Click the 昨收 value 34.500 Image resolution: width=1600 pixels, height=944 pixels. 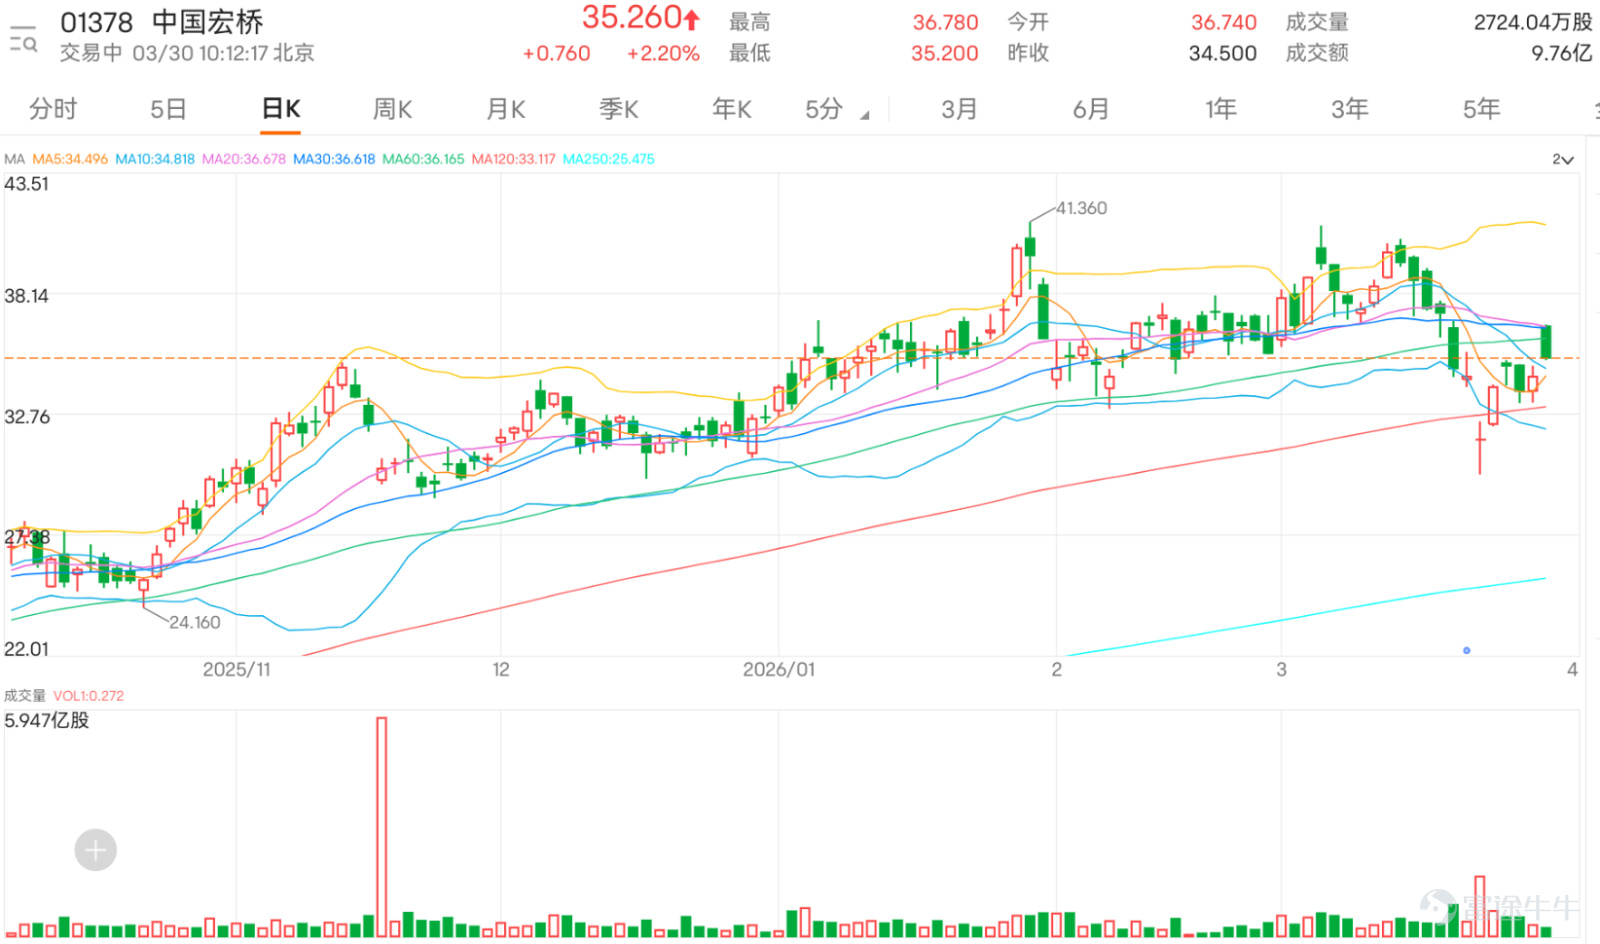point(1223,53)
